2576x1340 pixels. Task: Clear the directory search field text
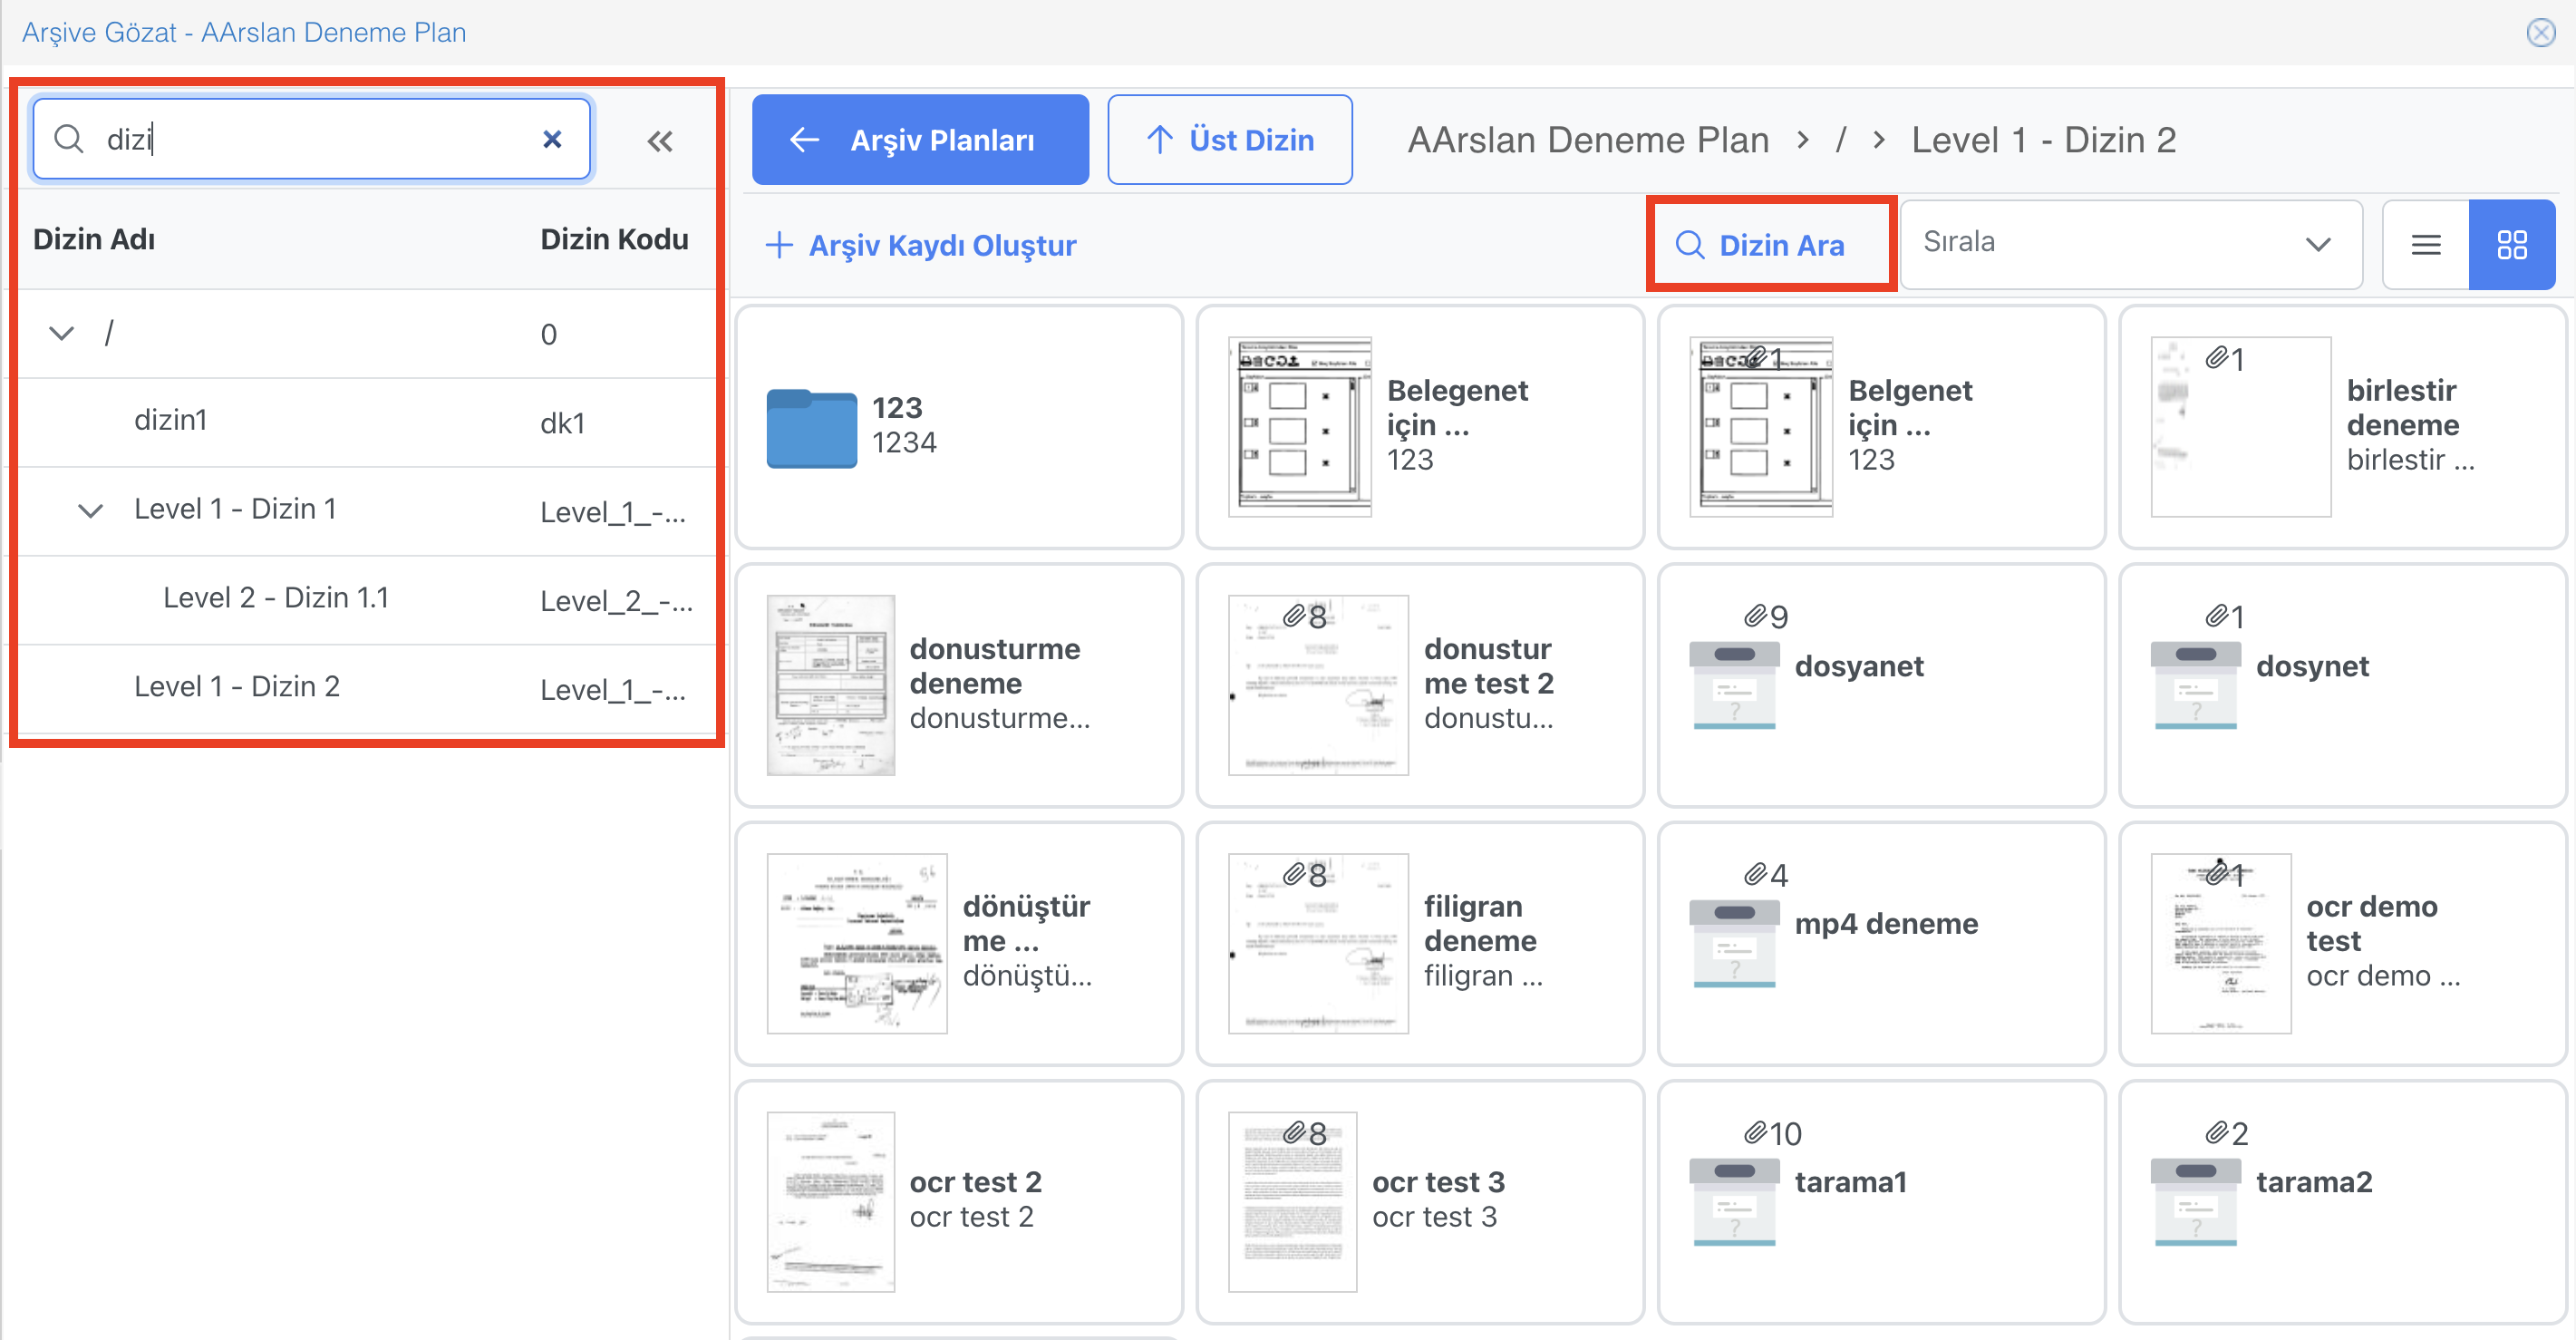click(551, 139)
